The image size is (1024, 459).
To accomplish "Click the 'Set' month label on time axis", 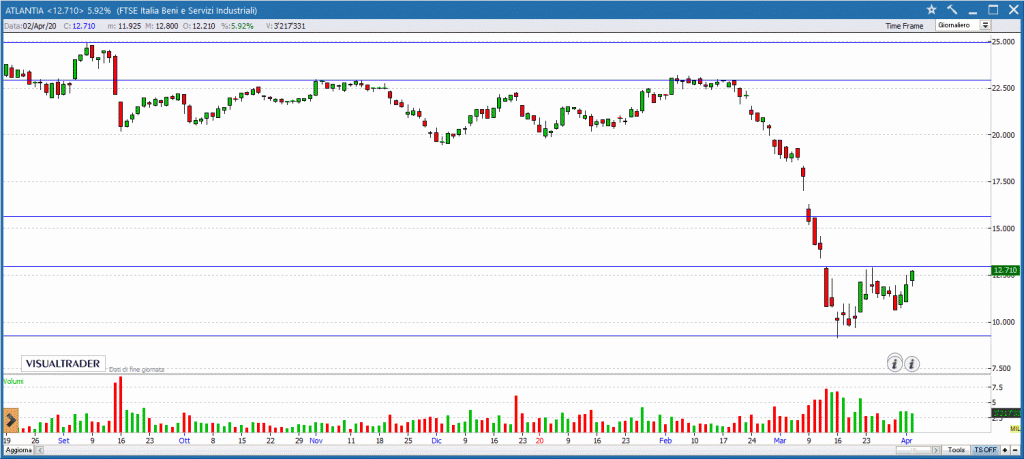I will coord(63,441).
